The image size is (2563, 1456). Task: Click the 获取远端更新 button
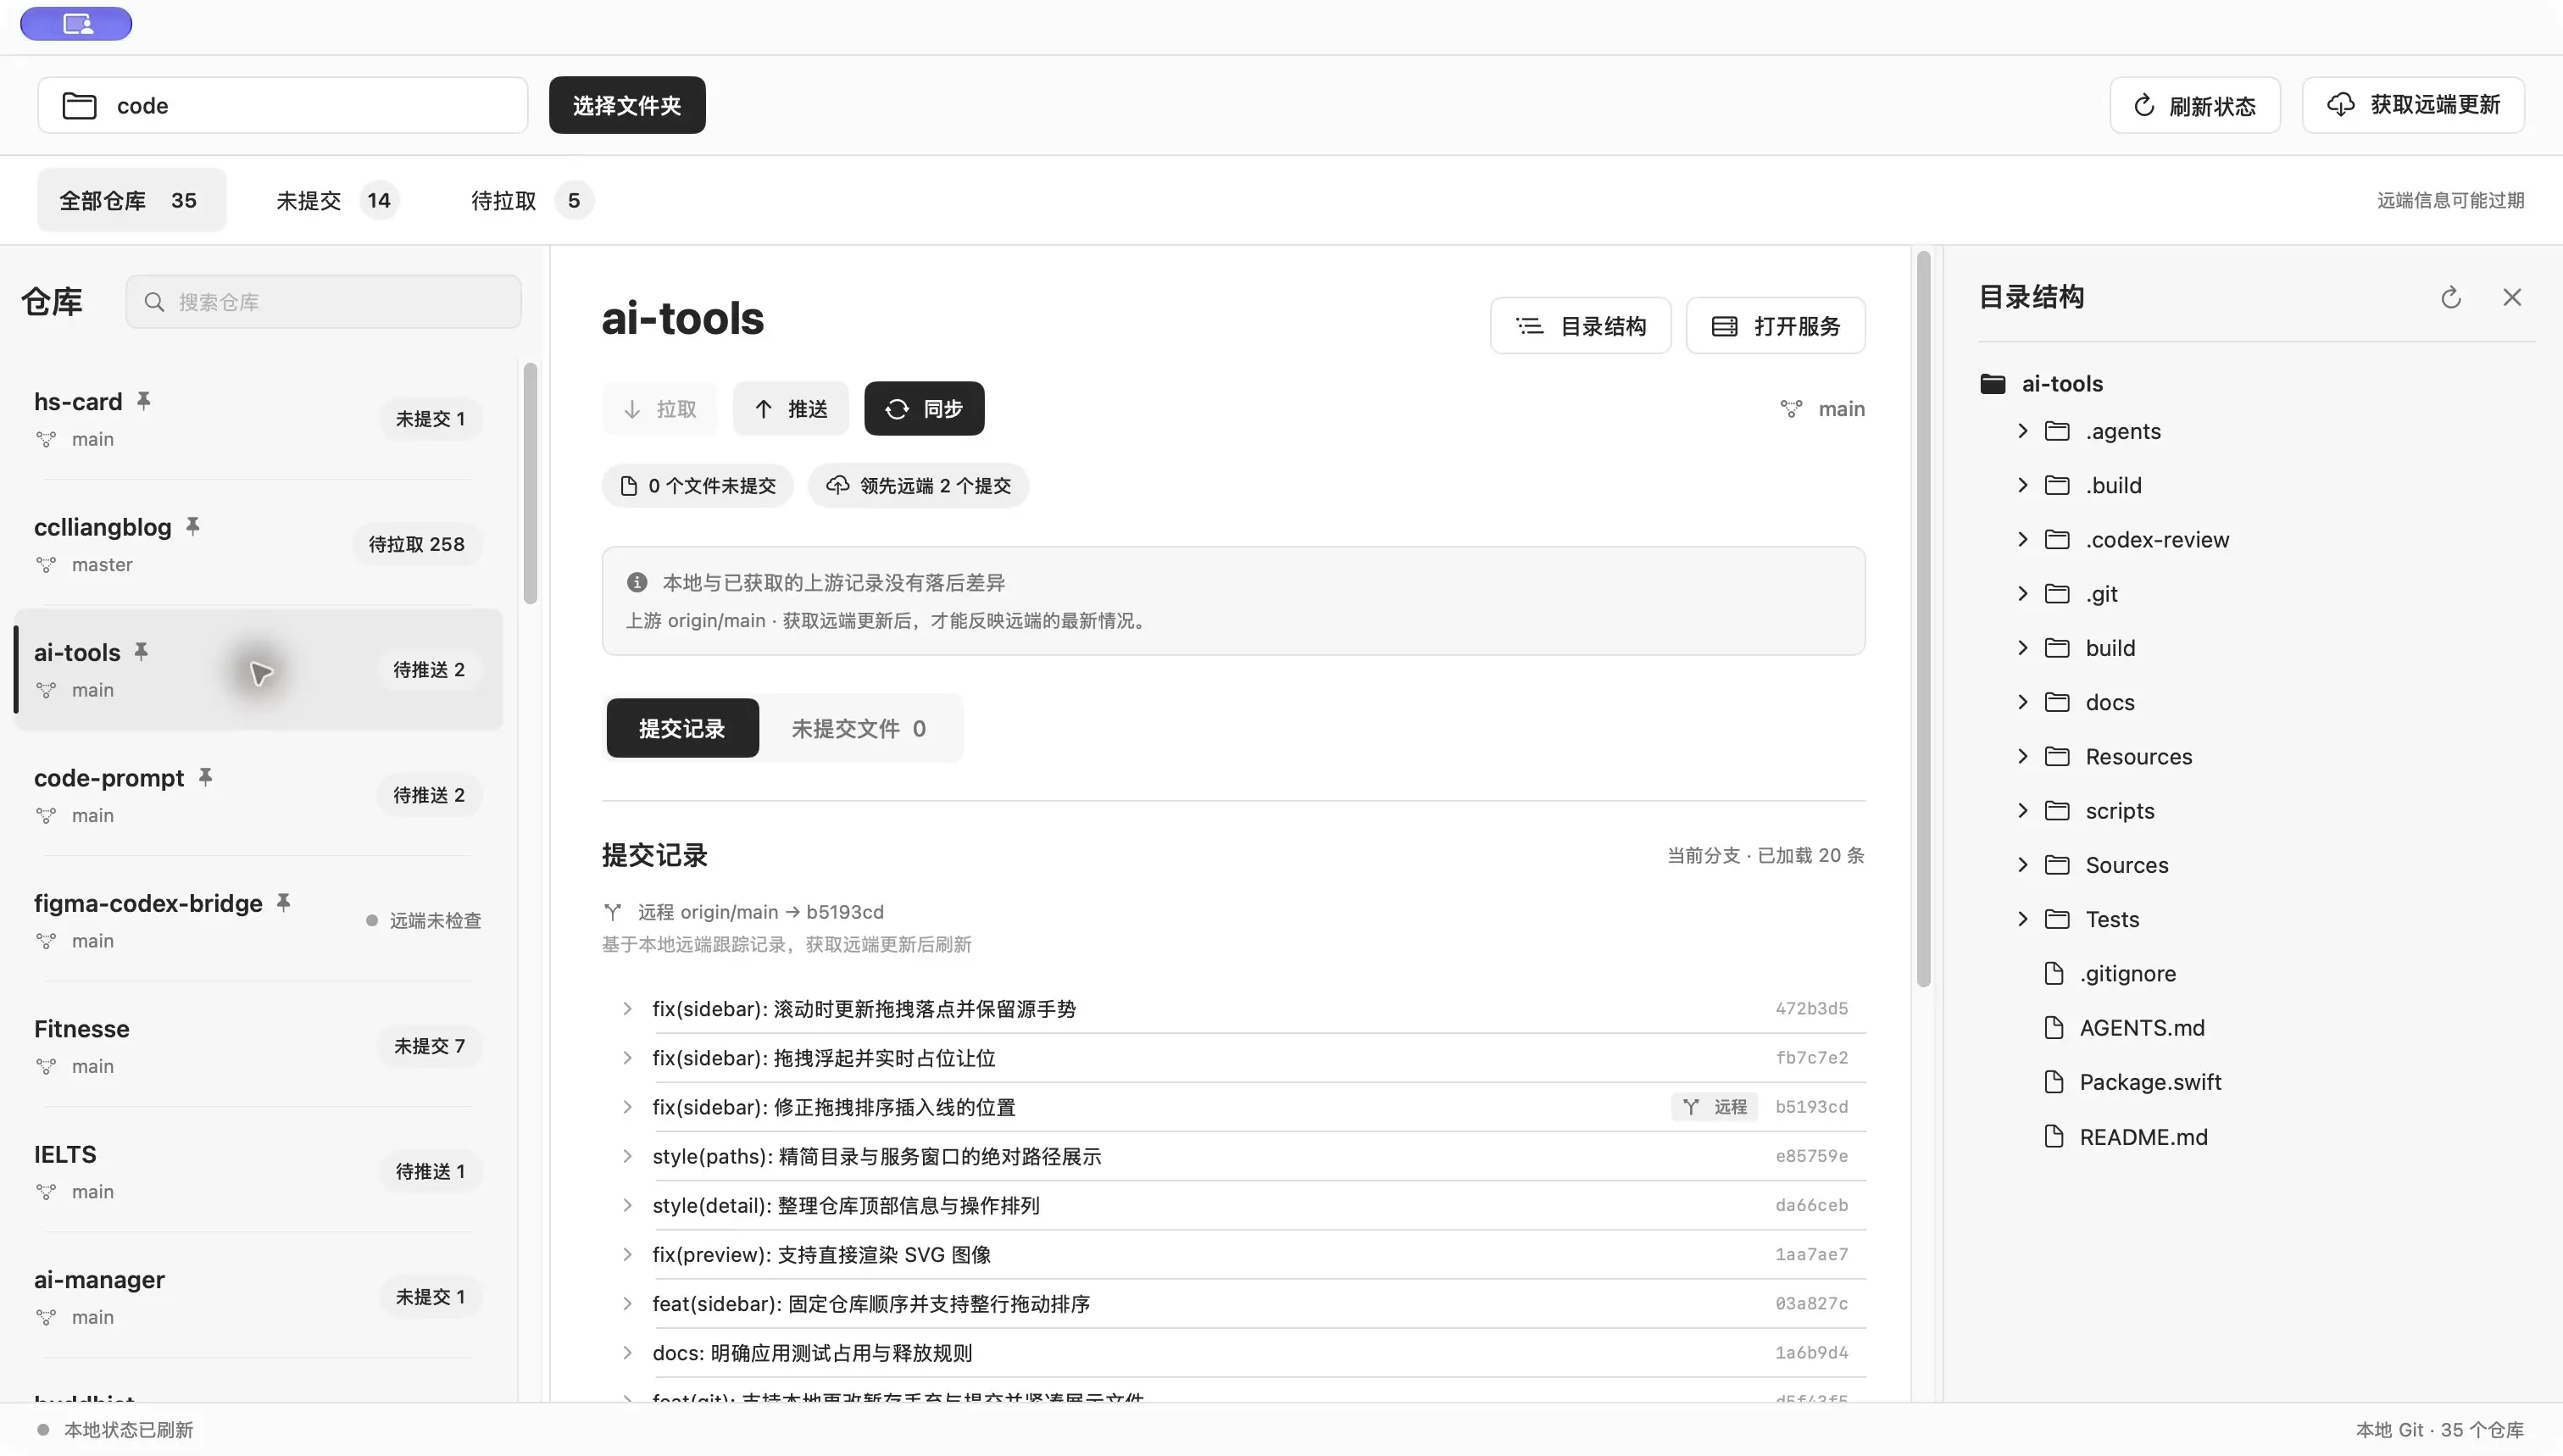coord(2413,105)
